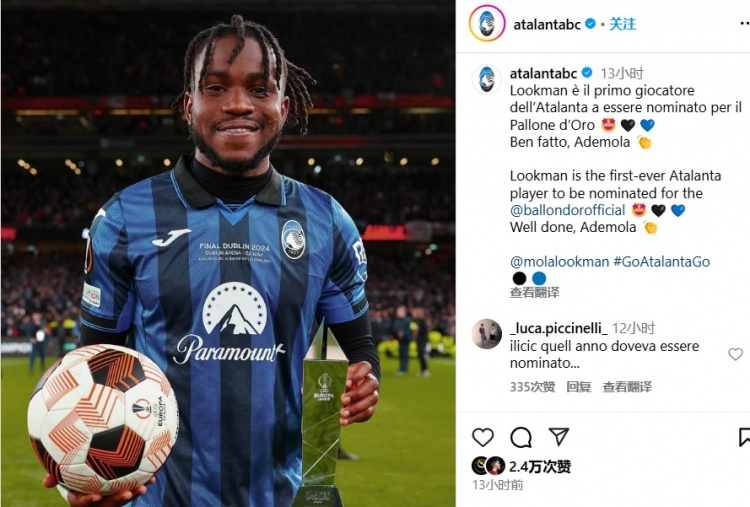View the 2.4万次赞 likes list
This screenshot has width=750, height=507.
[540, 466]
